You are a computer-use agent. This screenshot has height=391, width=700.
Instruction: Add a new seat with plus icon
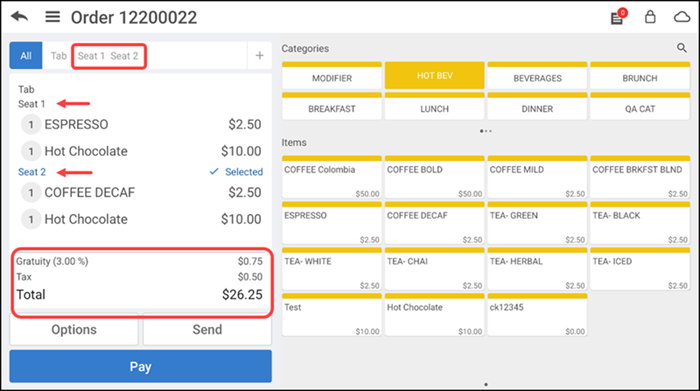tap(259, 55)
